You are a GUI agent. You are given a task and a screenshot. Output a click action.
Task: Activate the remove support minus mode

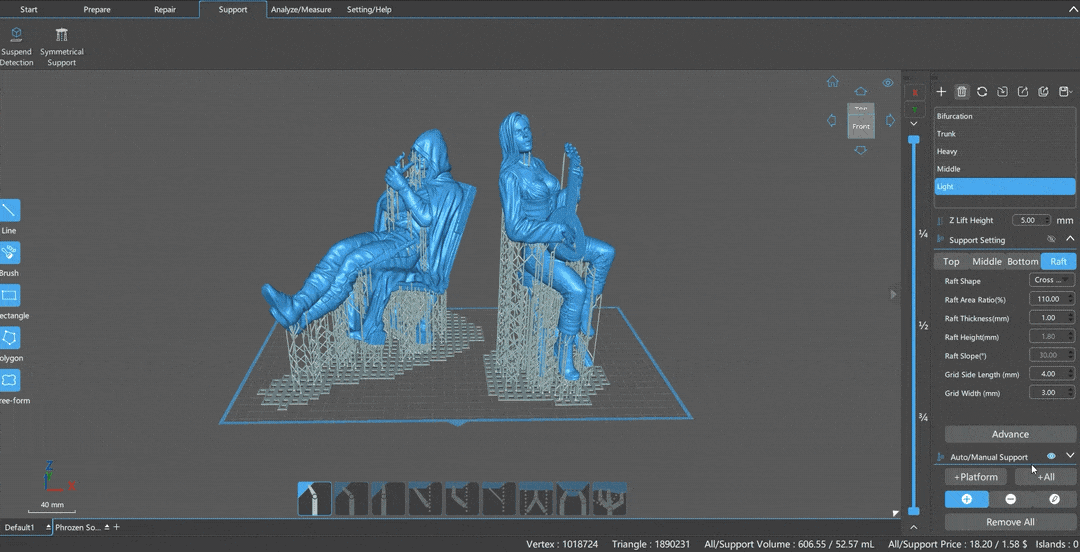click(1010, 499)
